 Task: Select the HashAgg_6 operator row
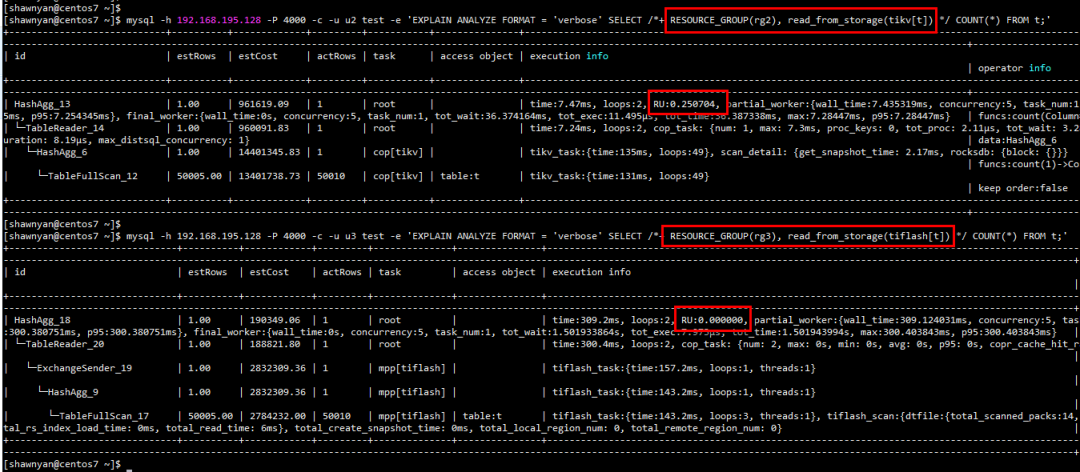coord(64,152)
